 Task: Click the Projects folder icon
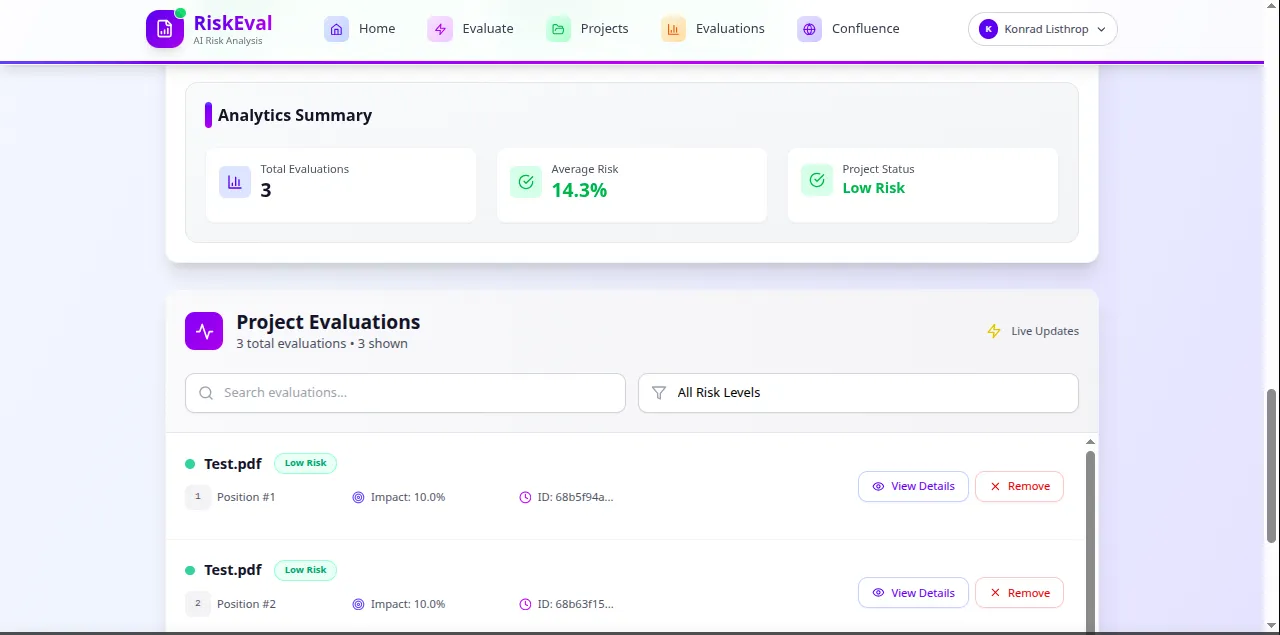[x=558, y=29]
